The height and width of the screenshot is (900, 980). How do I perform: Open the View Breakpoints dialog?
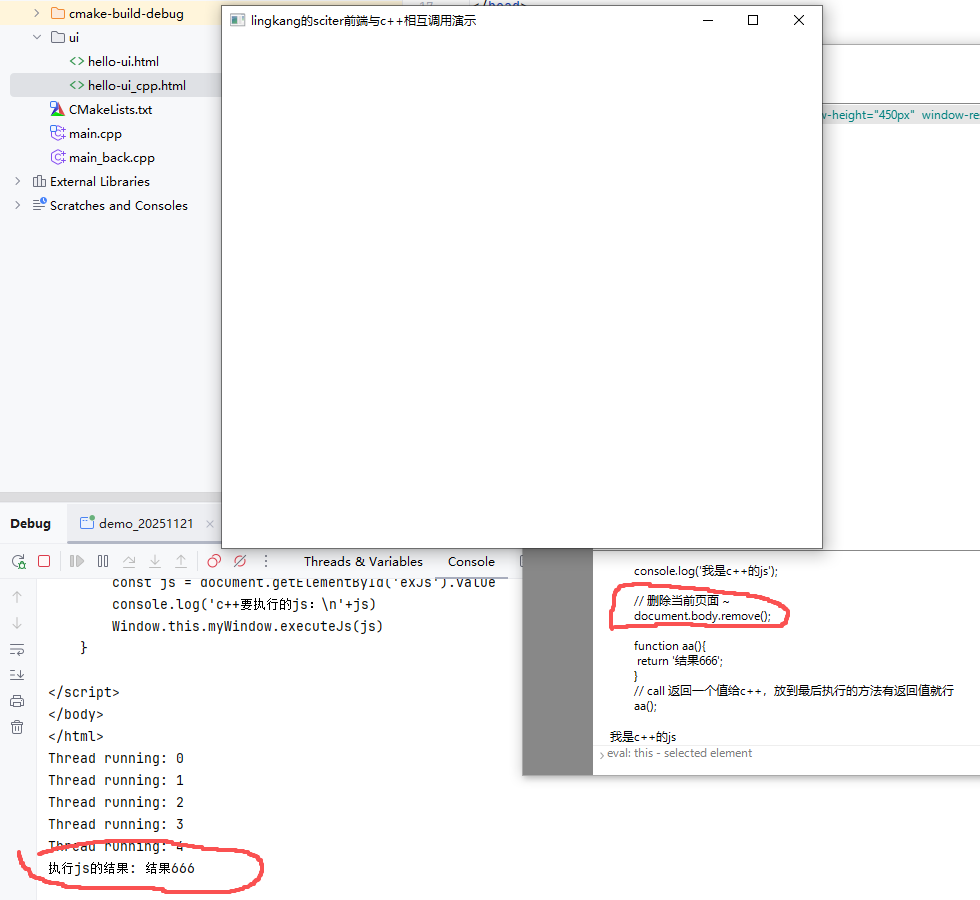(x=214, y=561)
